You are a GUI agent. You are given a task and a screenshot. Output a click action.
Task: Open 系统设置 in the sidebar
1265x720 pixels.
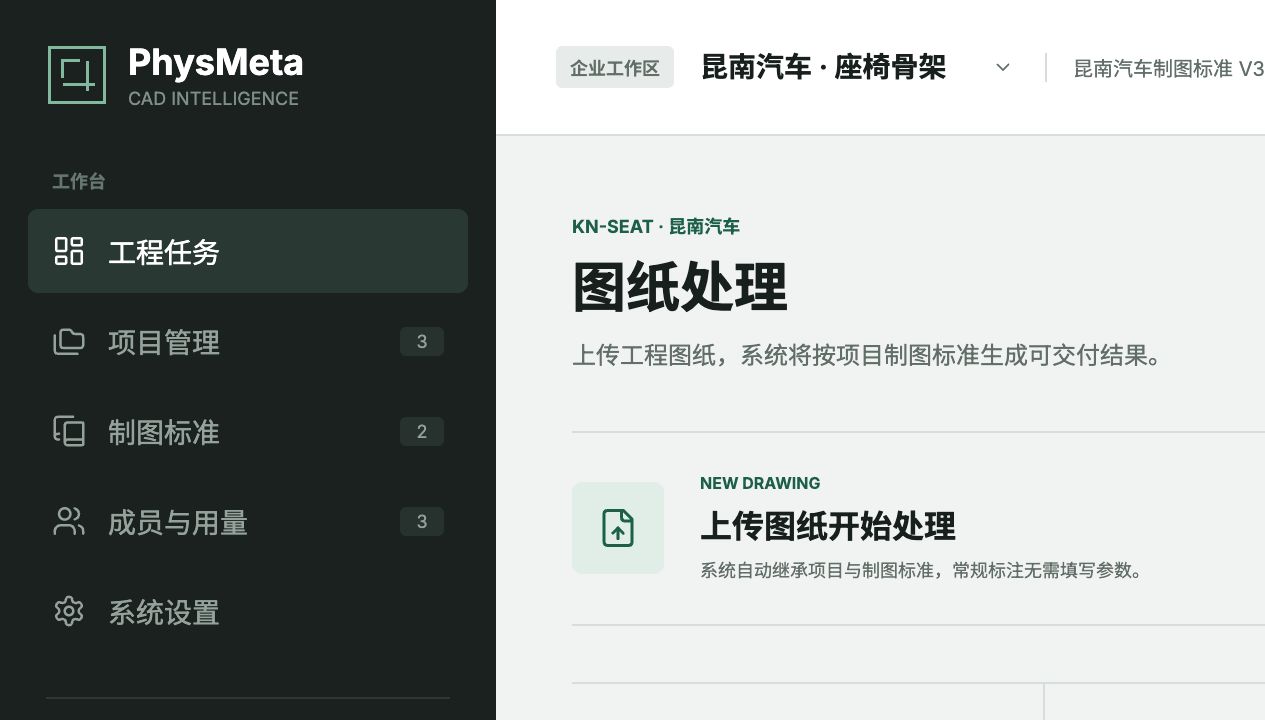[x=248, y=612]
